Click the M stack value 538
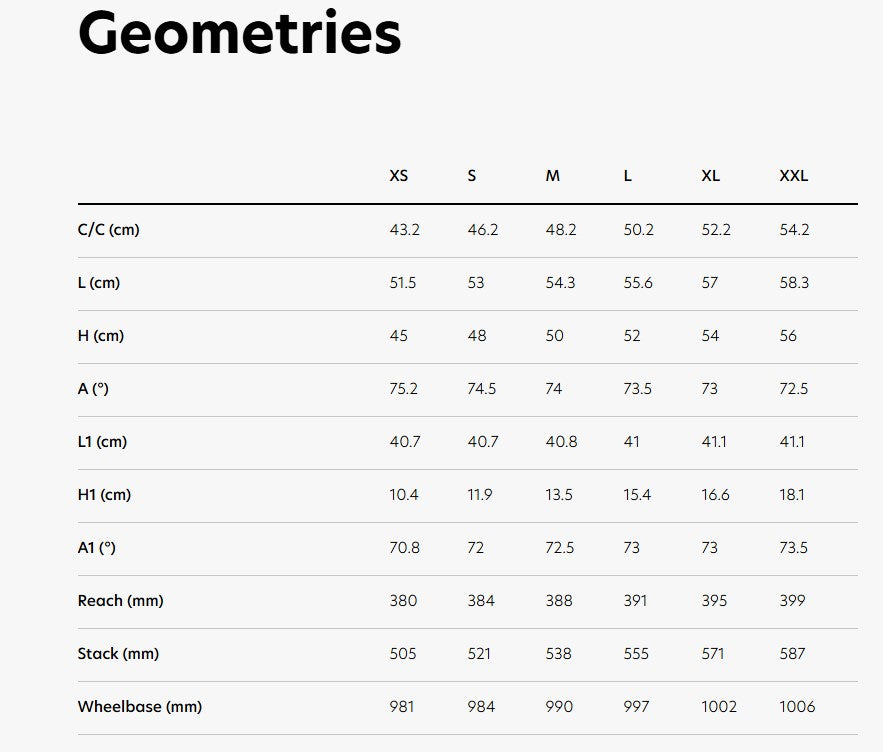This screenshot has width=883, height=752. coord(559,653)
